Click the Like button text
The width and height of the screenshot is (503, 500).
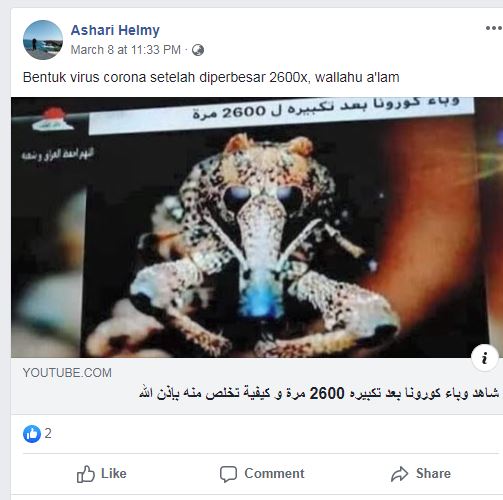(114, 473)
